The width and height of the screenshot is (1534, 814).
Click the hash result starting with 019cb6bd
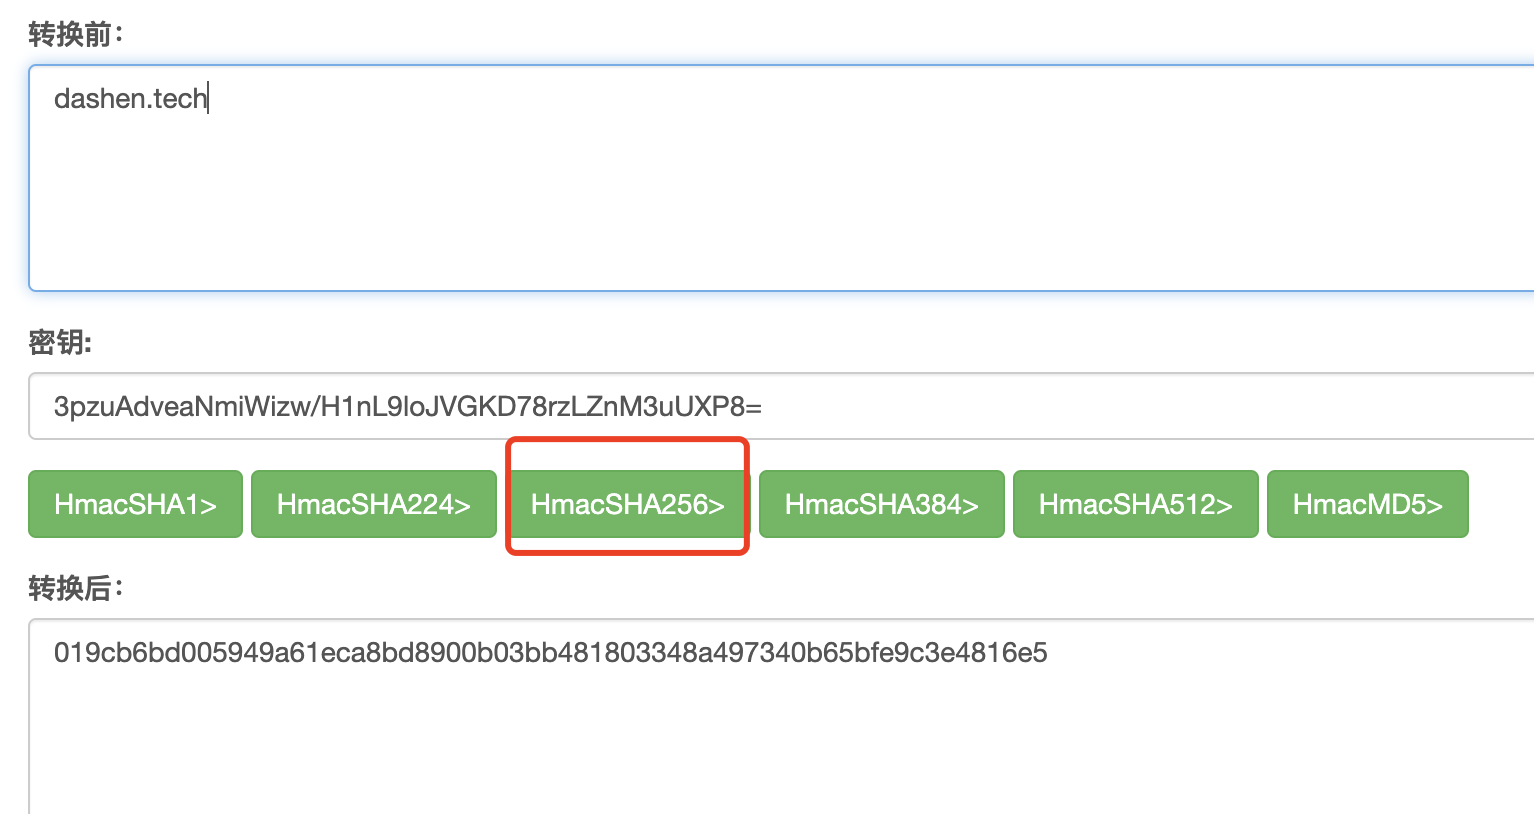tap(550, 653)
